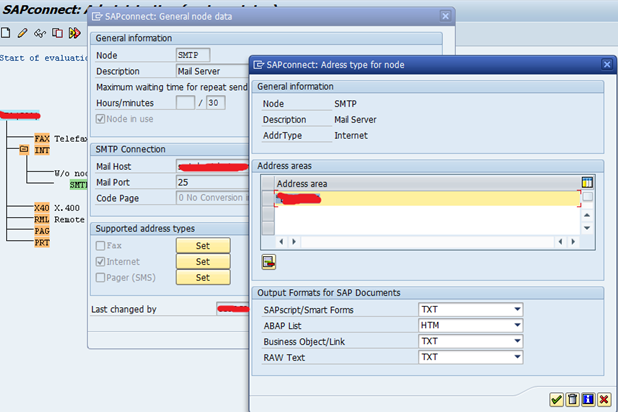This screenshot has width=622, height=414.
Task: Select the PRT node in tree
Action: pos(42,242)
